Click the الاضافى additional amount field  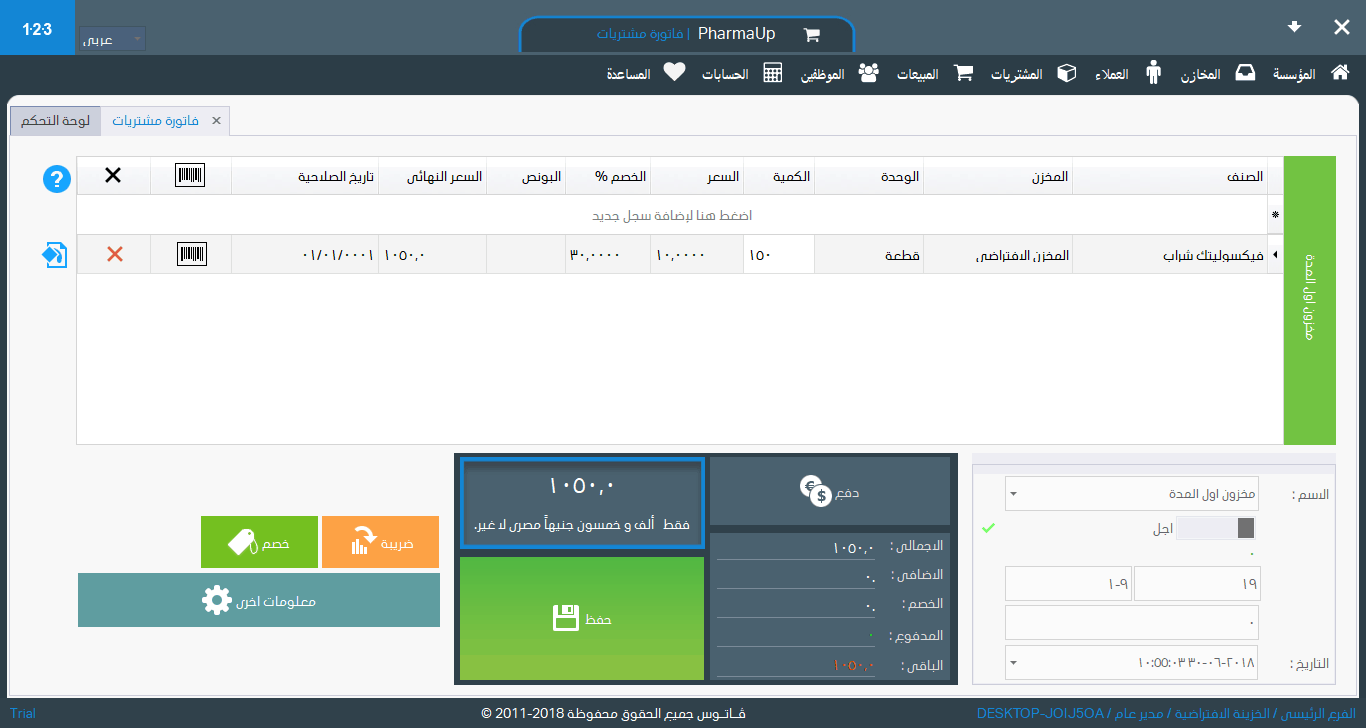tap(795, 577)
